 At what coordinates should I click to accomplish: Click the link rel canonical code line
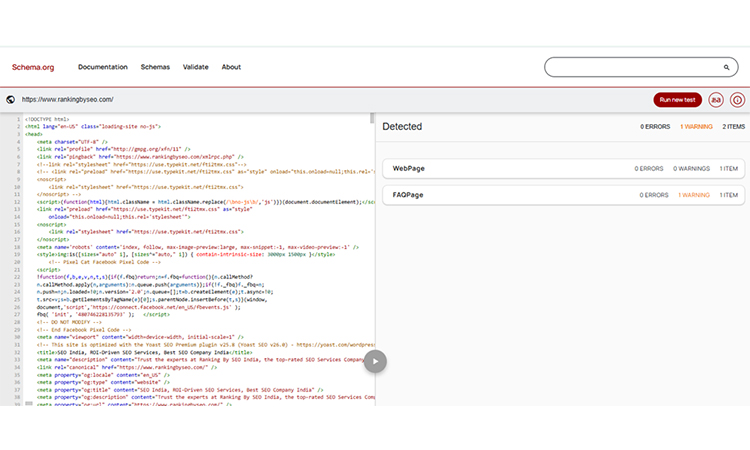click(127, 367)
